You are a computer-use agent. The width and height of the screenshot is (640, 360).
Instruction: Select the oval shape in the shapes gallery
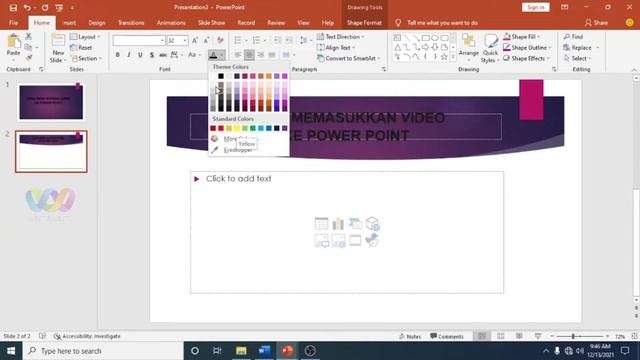click(x=435, y=38)
